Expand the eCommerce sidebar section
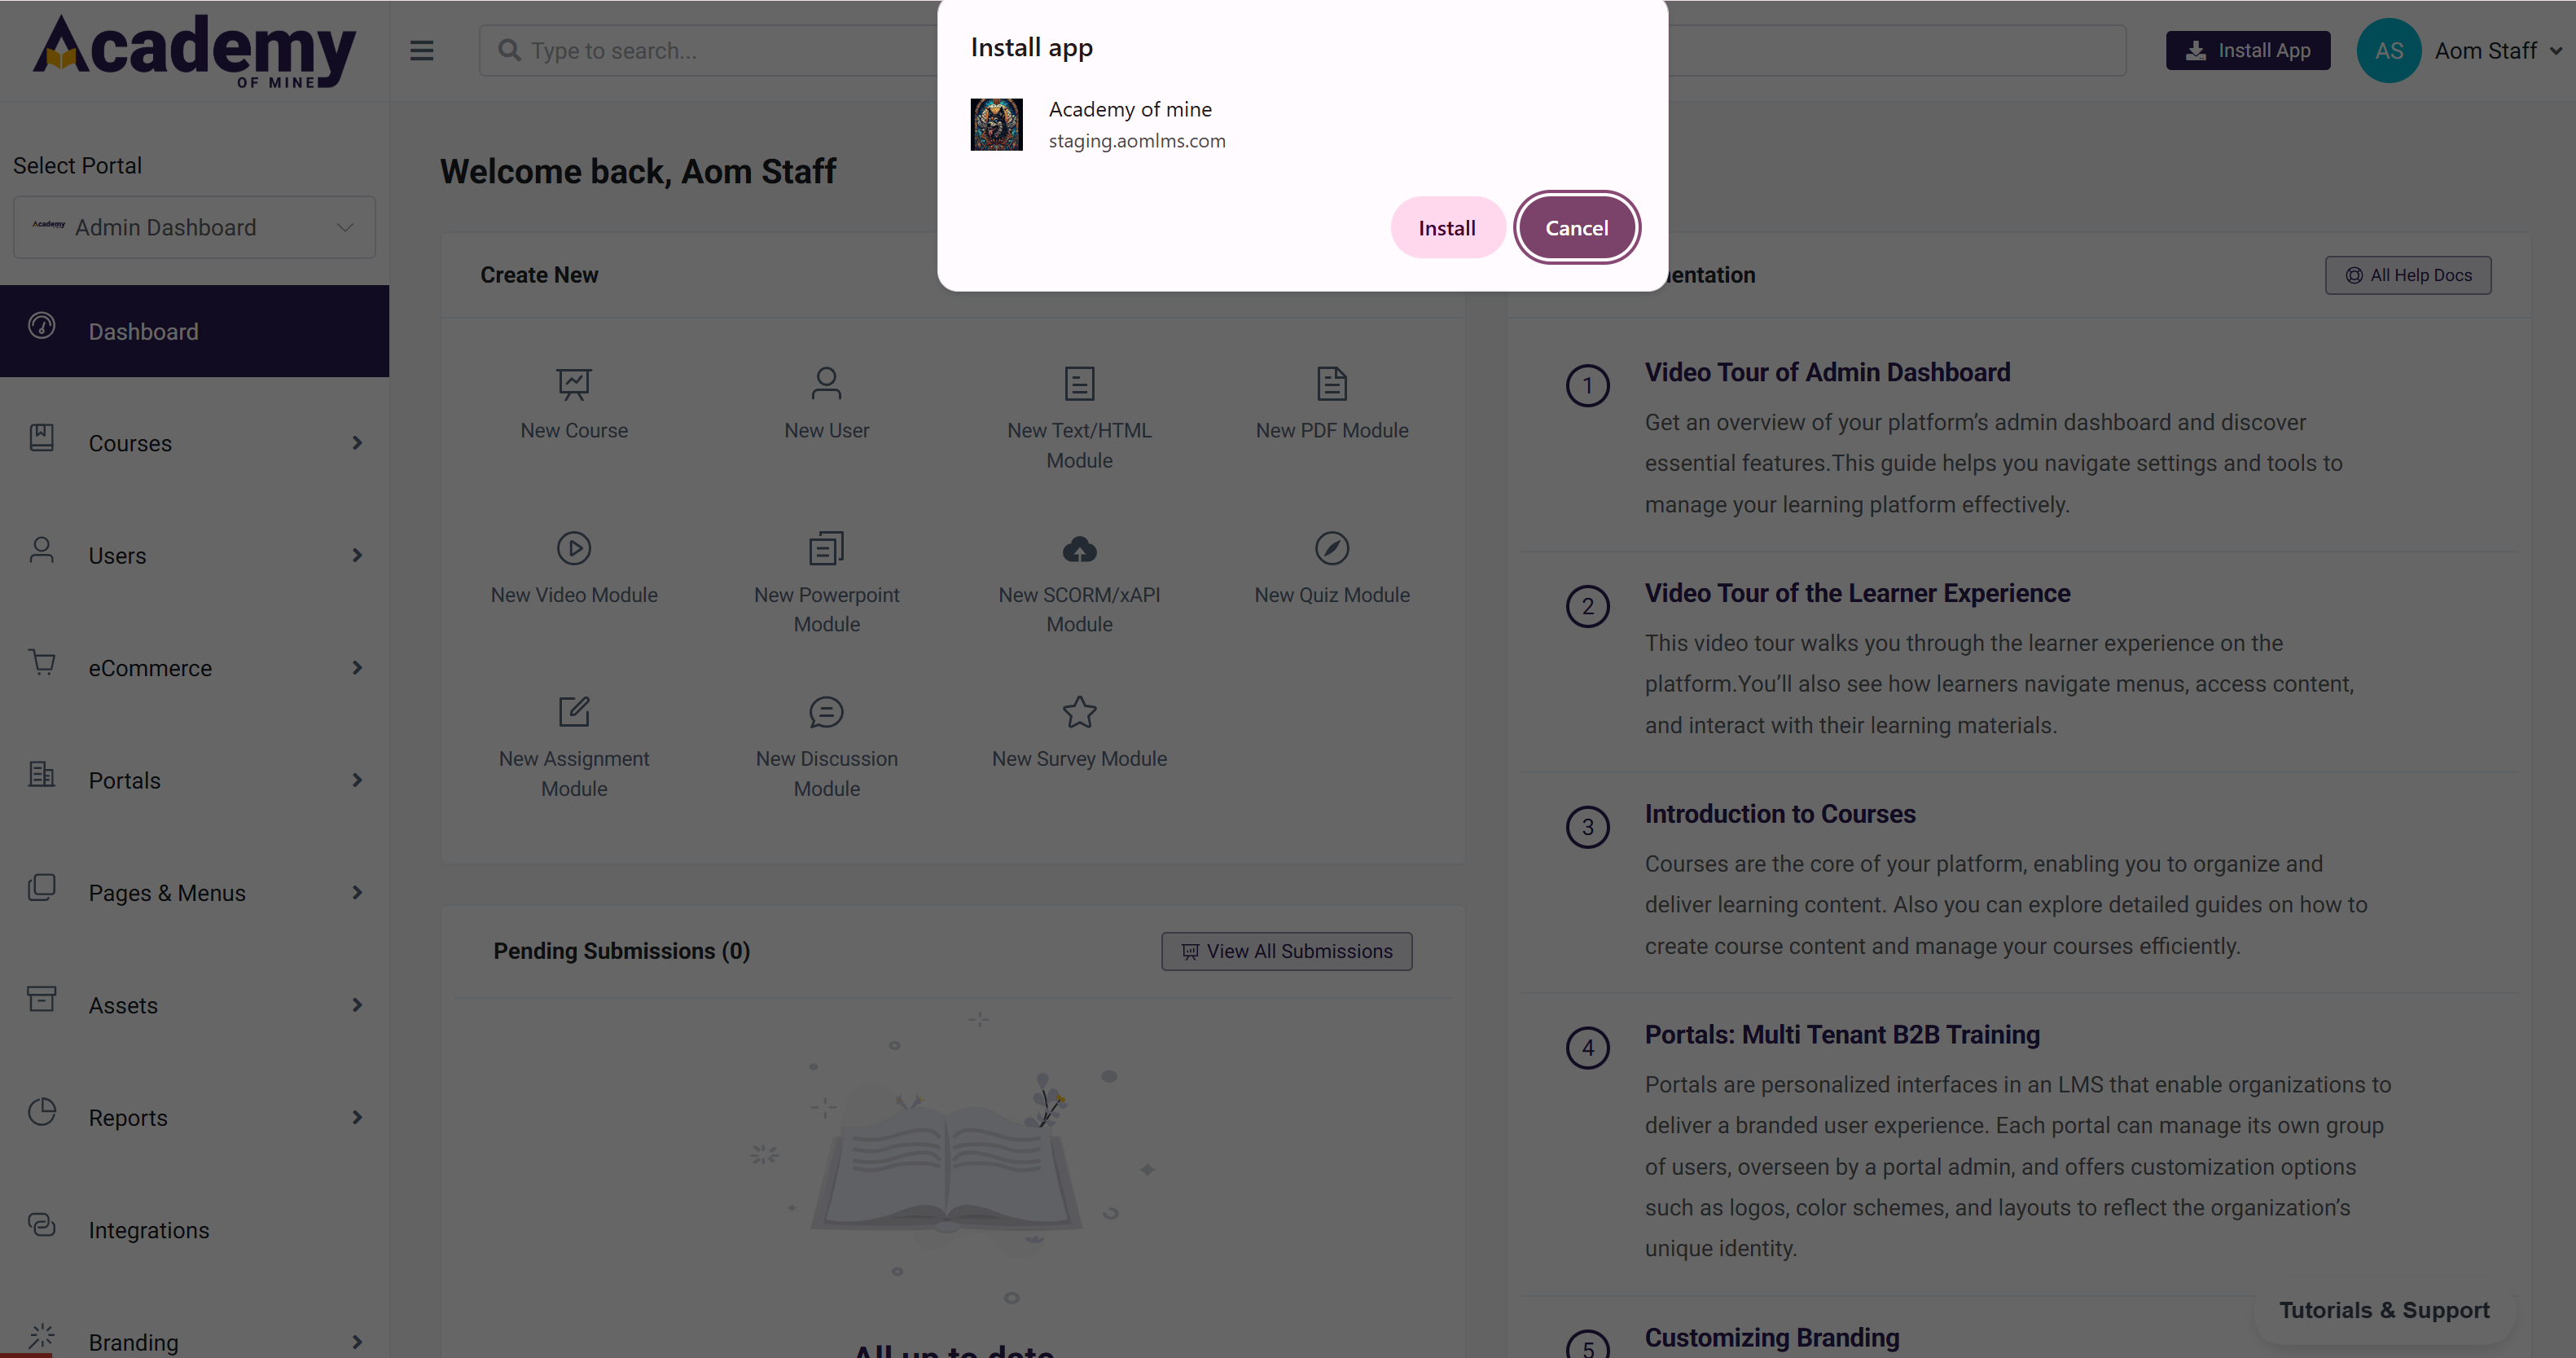The image size is (2576, 1358). coord(194,668)
